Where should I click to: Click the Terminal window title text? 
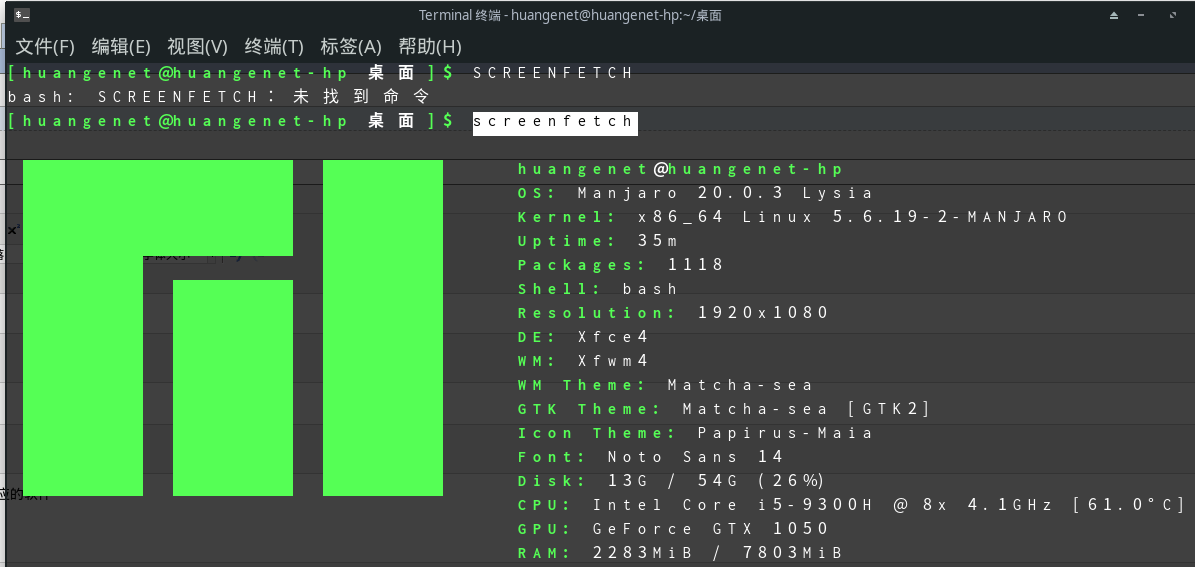[x=570, y=15]
